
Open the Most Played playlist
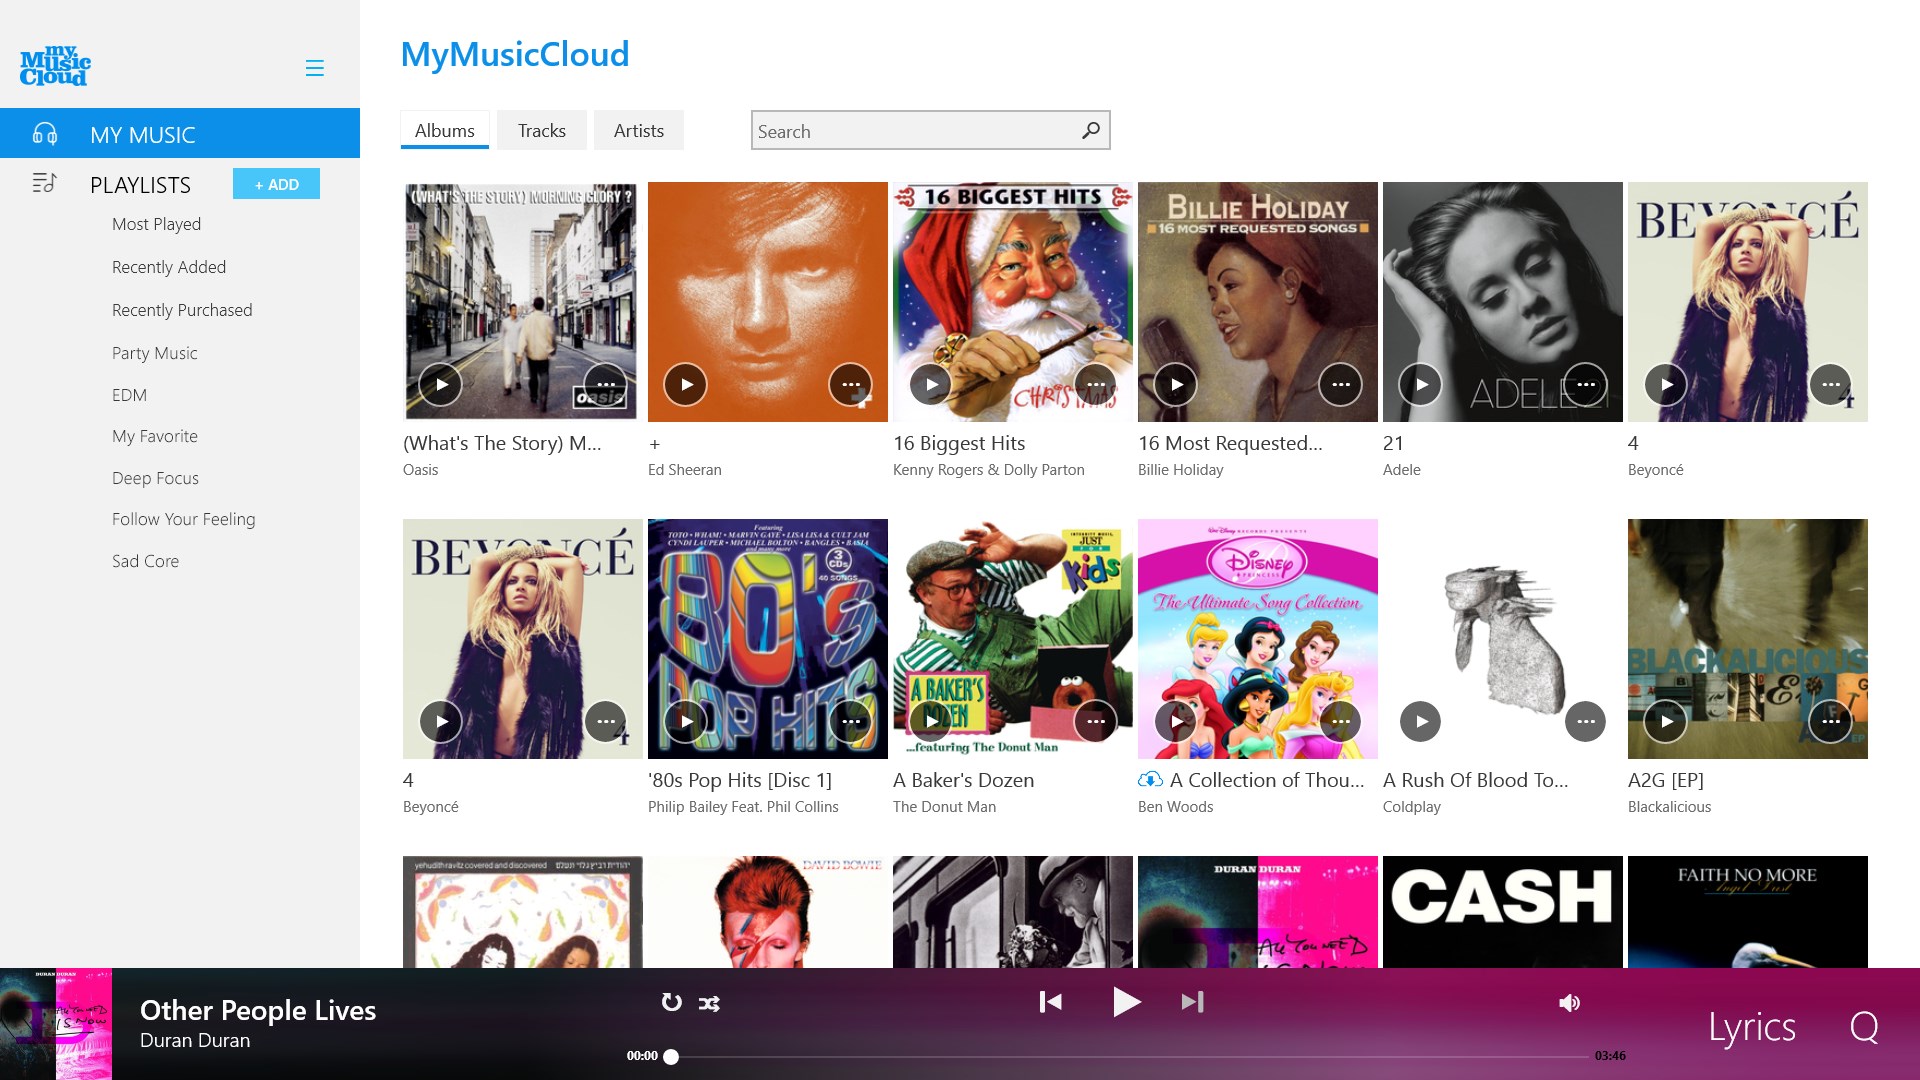(156, 224)
